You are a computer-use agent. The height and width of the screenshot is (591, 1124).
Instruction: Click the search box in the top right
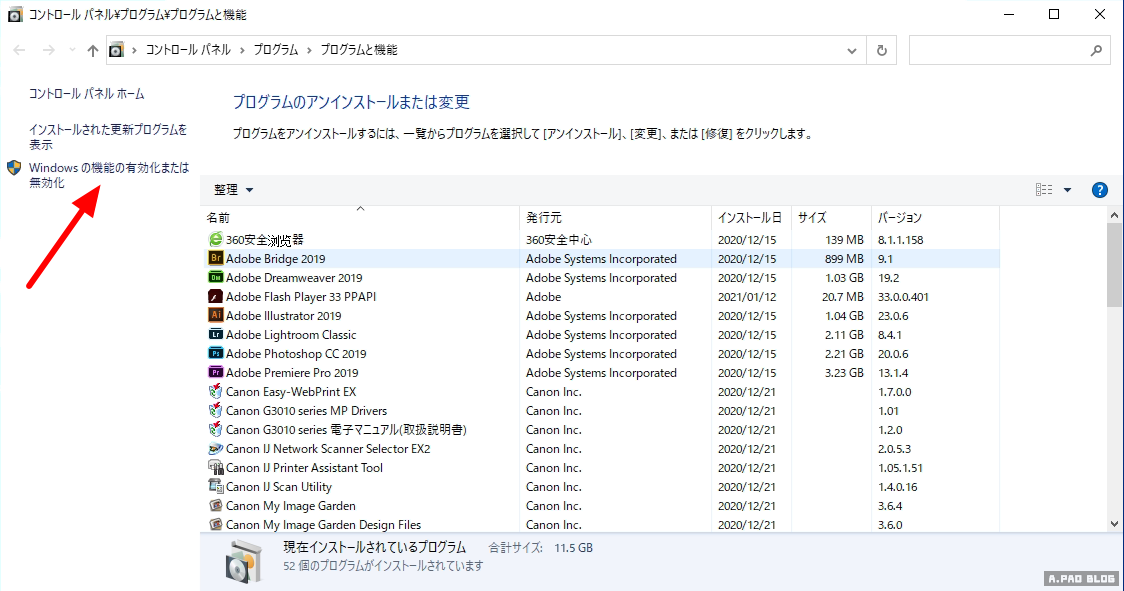tap(1000, 50)
